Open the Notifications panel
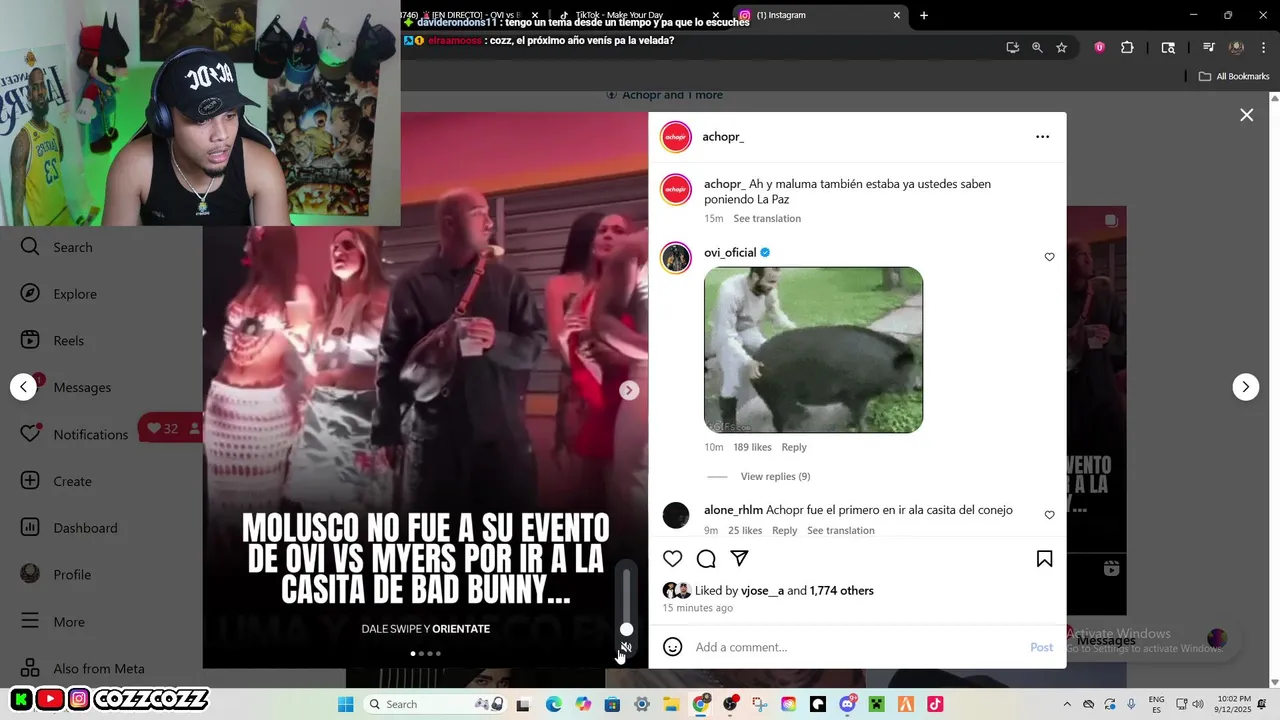Viewport: 1280px width, 720px height. coord(75,434)
